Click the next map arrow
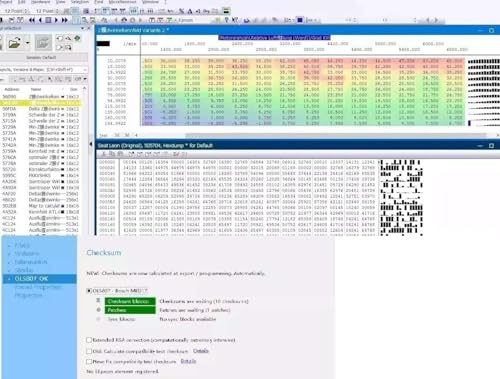 56,20
